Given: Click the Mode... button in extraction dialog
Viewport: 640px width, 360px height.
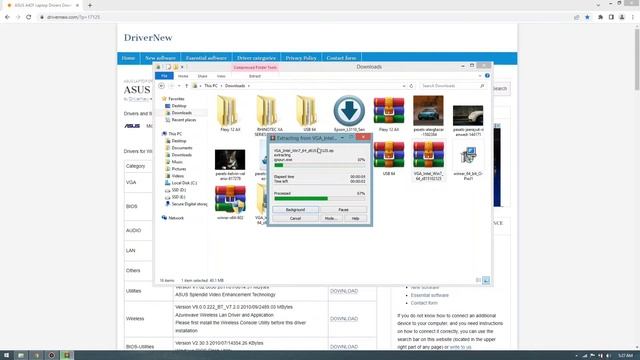Looking at the screenshot, I should (330, 218).
